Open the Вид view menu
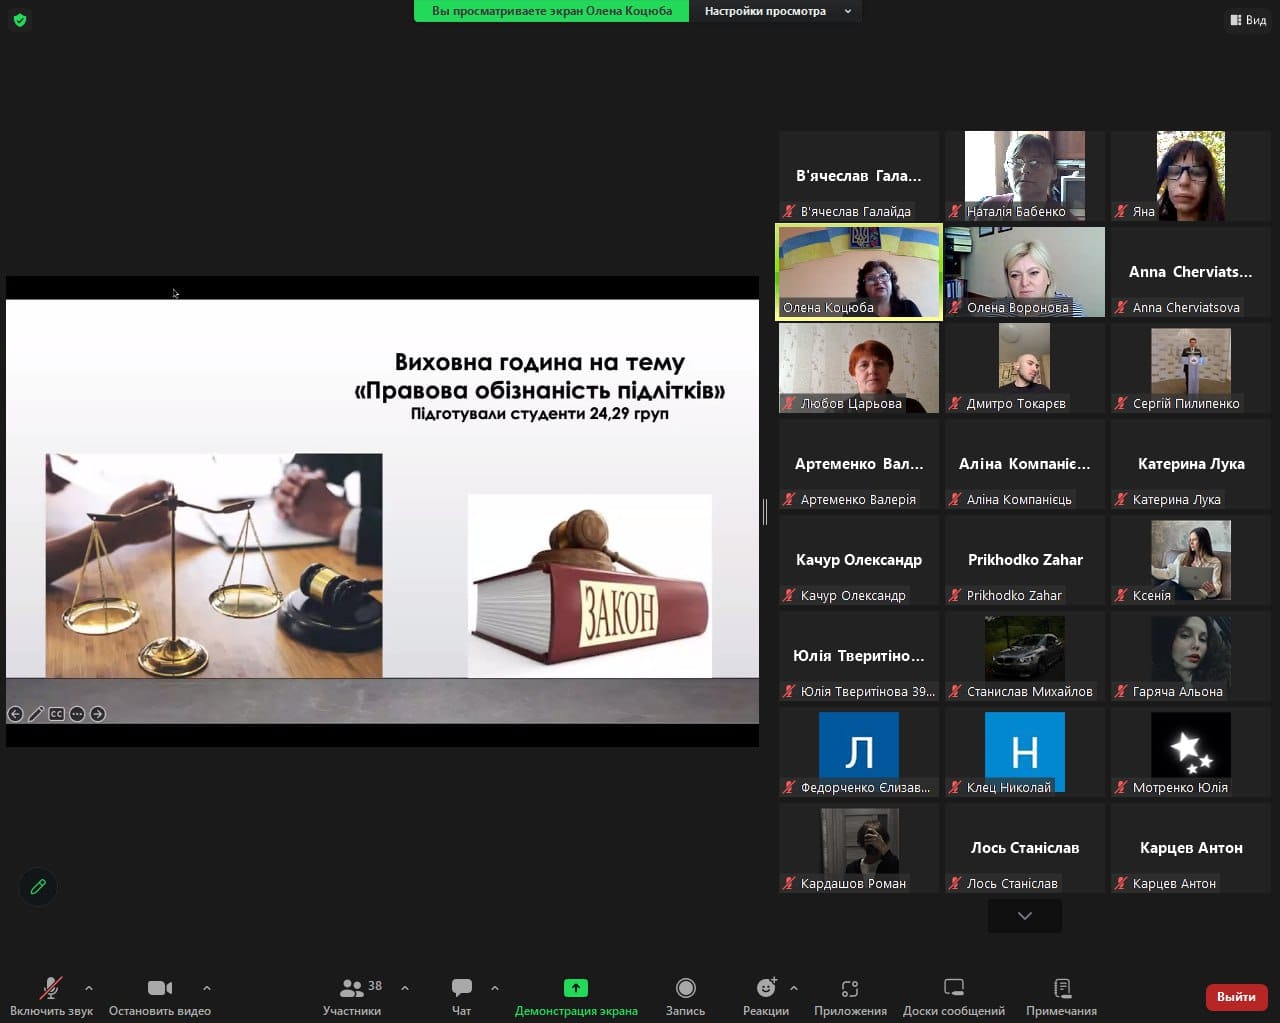Viewport: 1280px width, 1023px height. tap(1247, 20)
